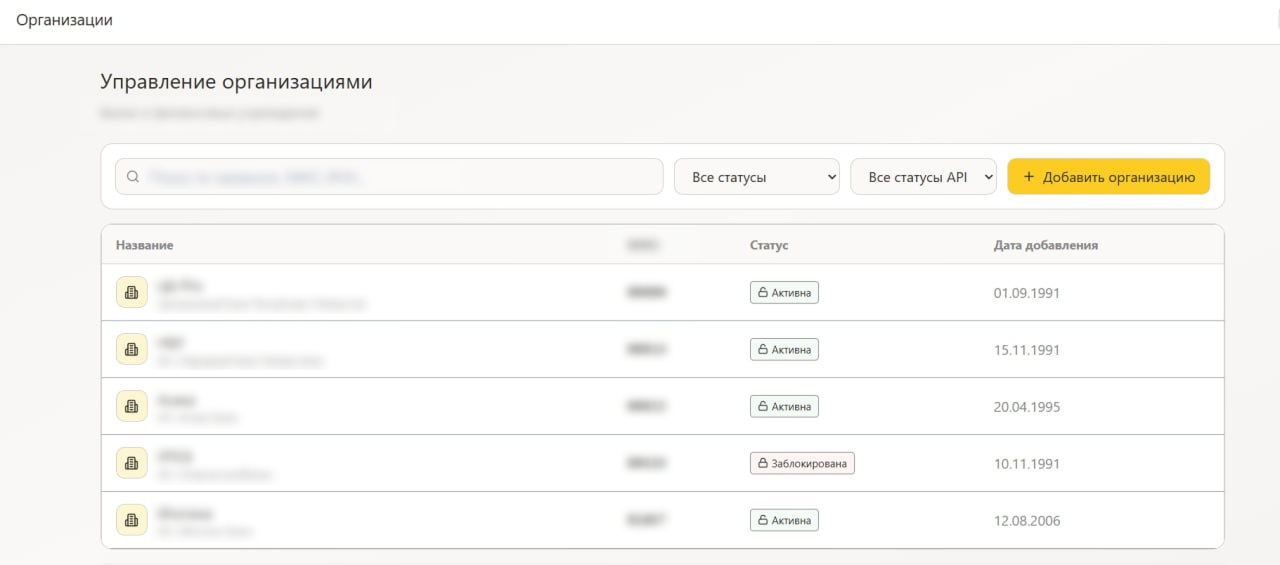Viewport: 1280px width, 565px height.
Task: Click Активна badge in the 12.08.2006 row
Action: click(x=784, y=520)
